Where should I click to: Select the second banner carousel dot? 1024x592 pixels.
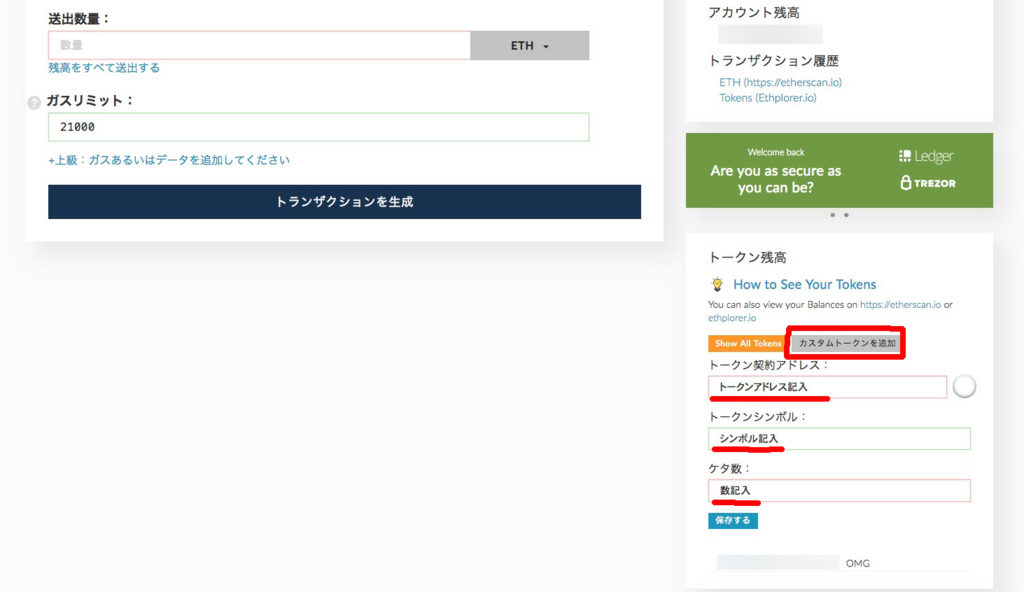click(846, 215)
